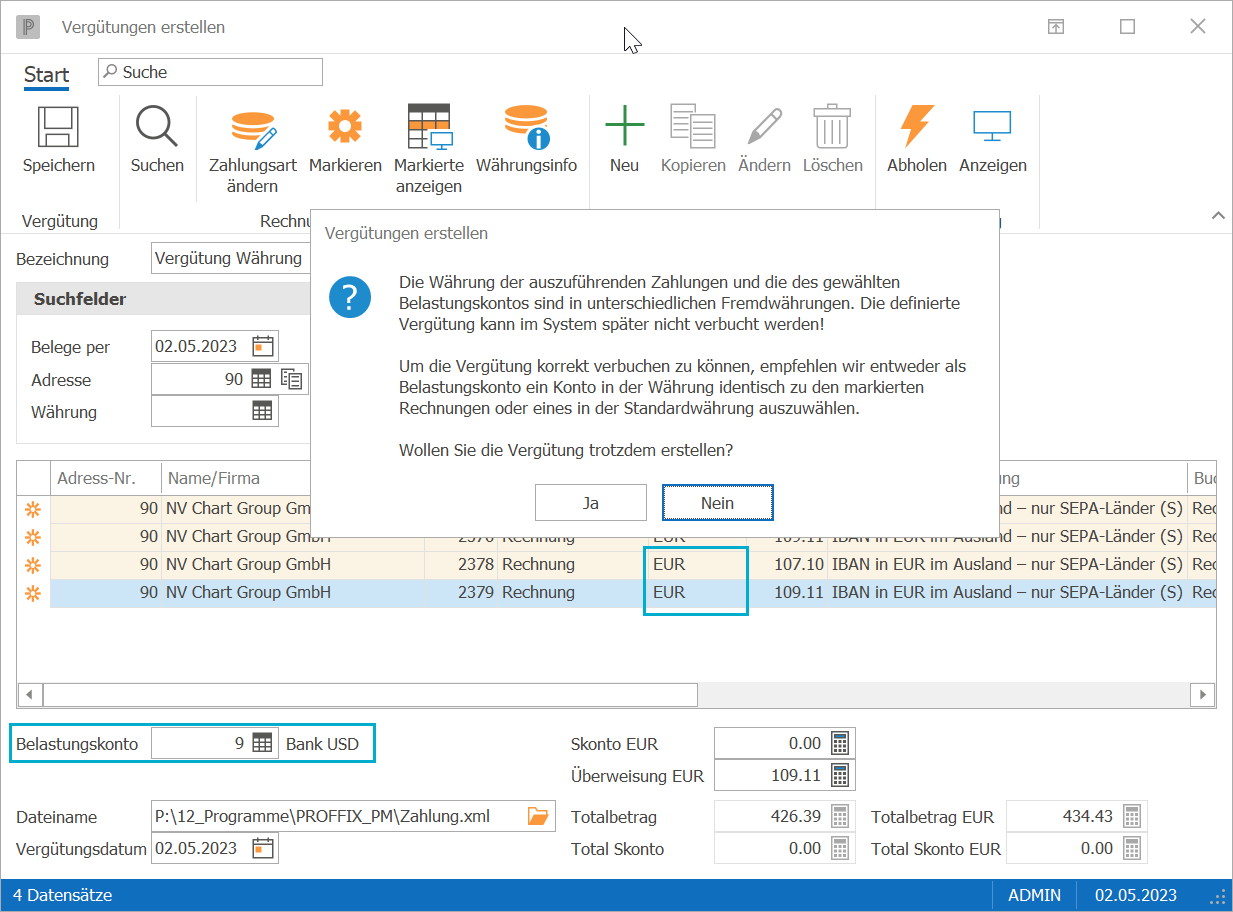Click the Markieren gear icon
This screenshot has width=1233, height=912.
coord(345,127)
